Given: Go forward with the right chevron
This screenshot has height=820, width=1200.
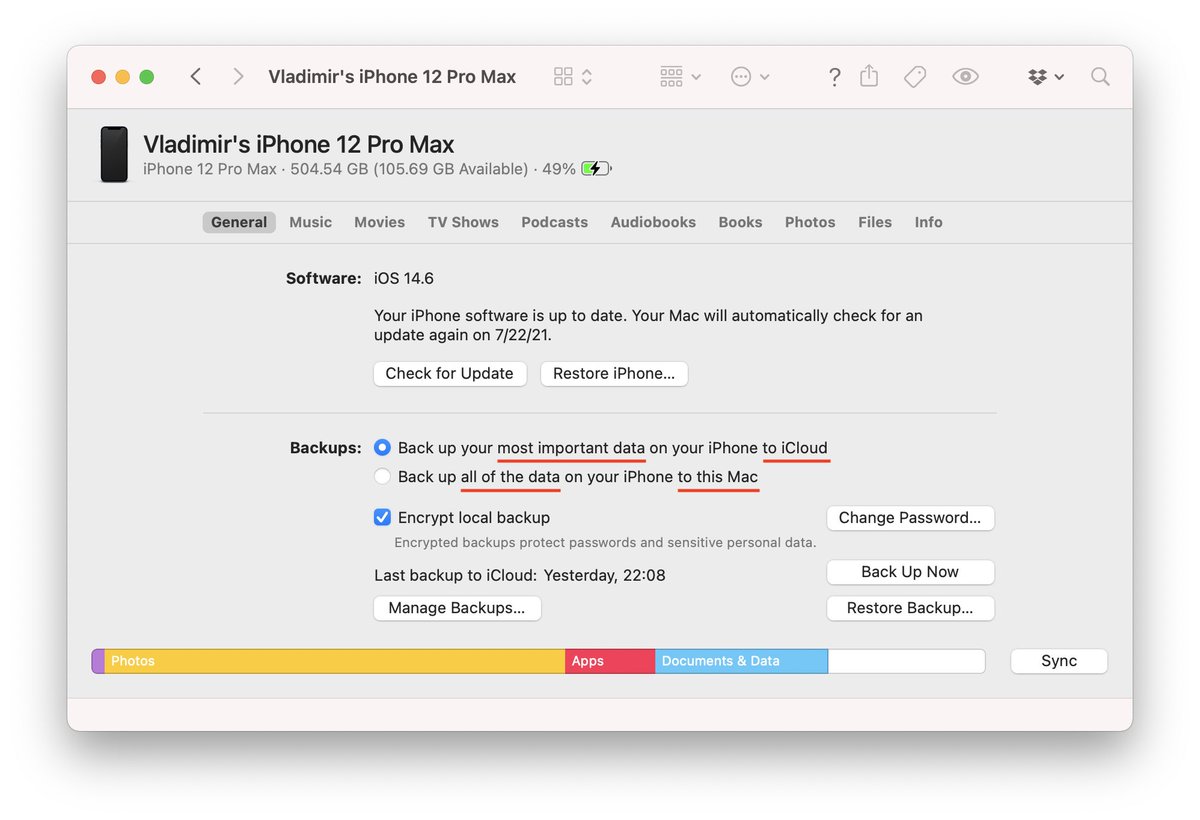Looking at the screenshot, I should 238,77.
